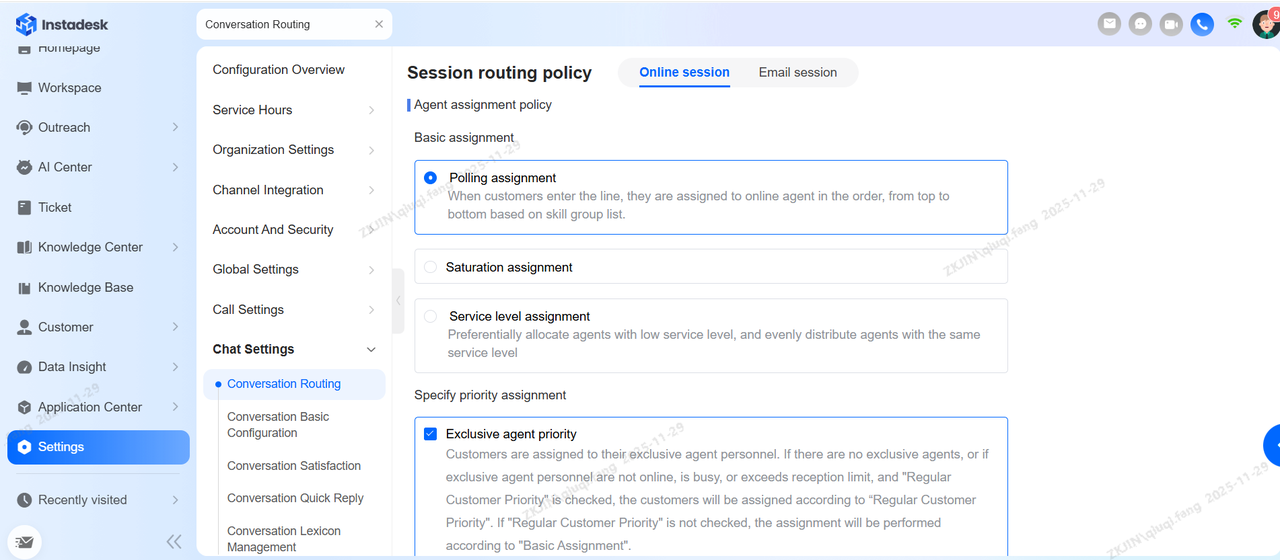This screenshot has width=1280, height=560.
Task: Open Conversation Satisfaction settings
Action: click(294, 465)
